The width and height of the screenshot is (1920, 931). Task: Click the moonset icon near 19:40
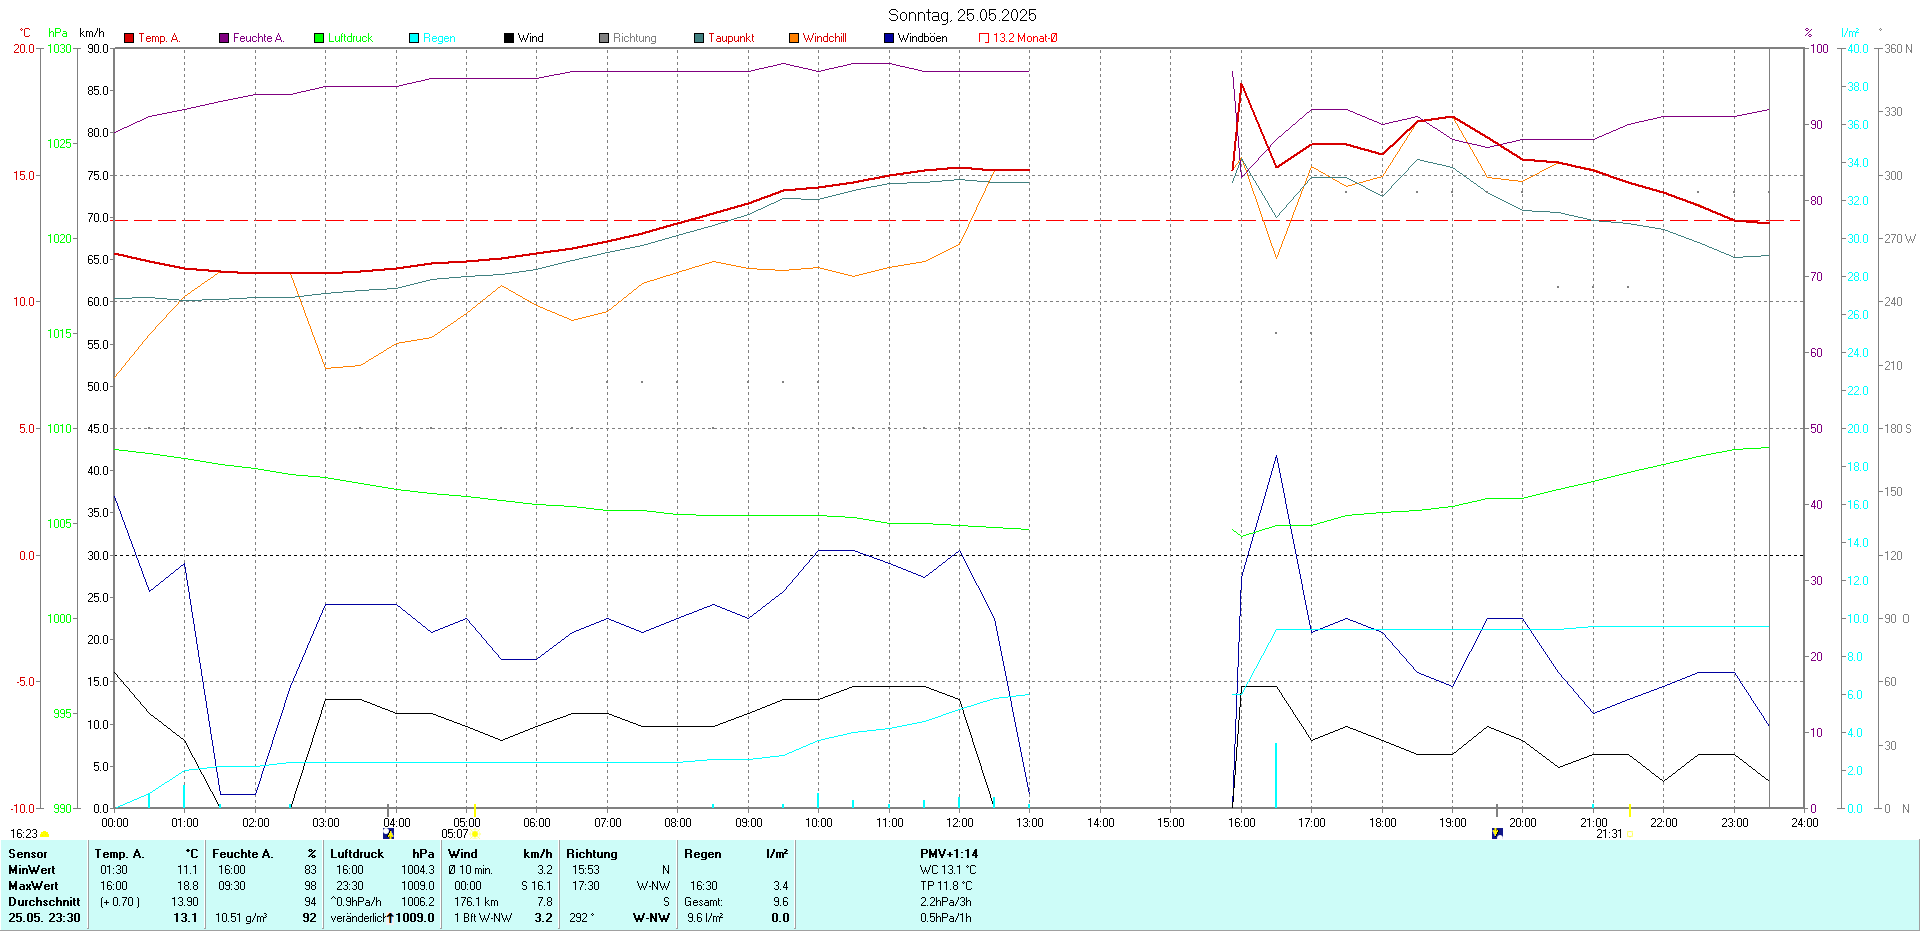point(1497,833)
